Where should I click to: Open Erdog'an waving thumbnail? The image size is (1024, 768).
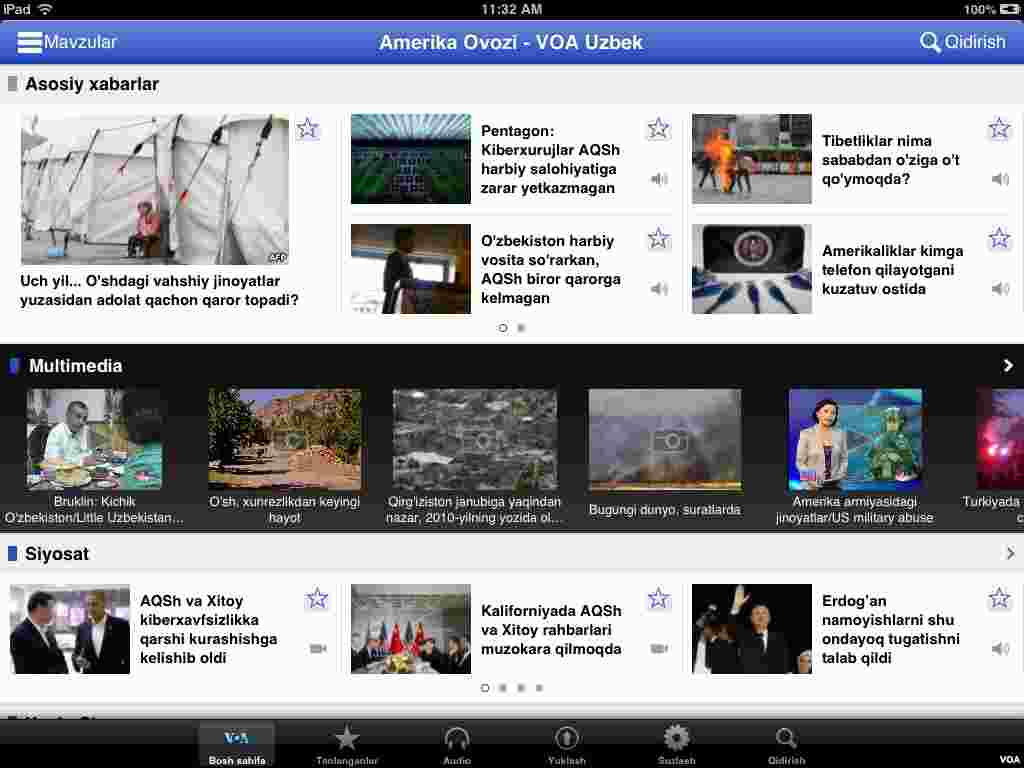click(752, 629)
